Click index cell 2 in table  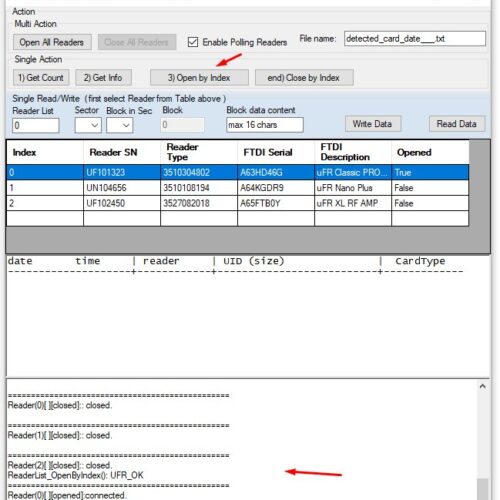tap(45, 203)
